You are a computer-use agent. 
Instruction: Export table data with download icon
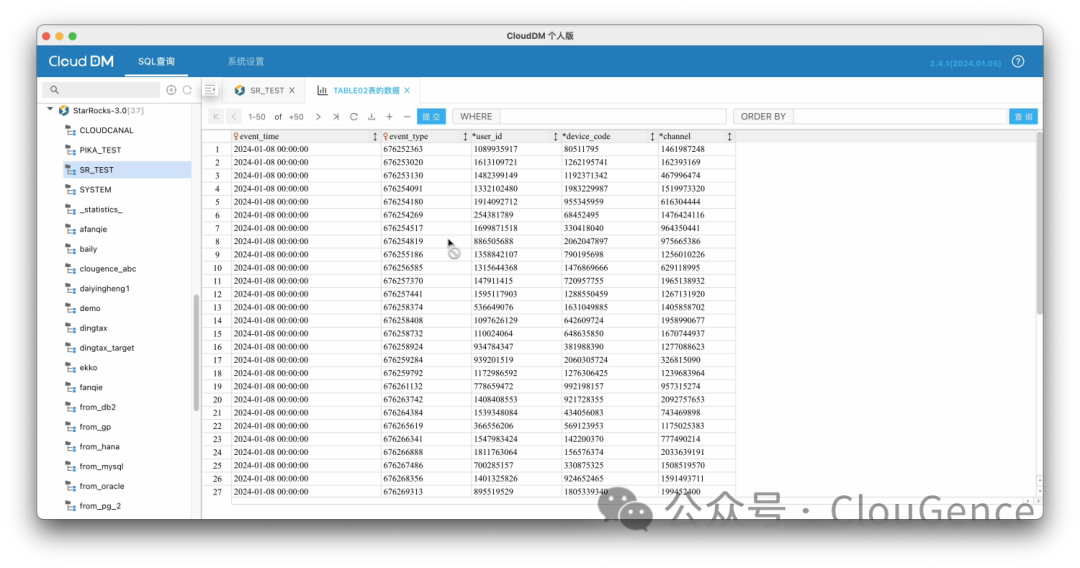point(371,116)
